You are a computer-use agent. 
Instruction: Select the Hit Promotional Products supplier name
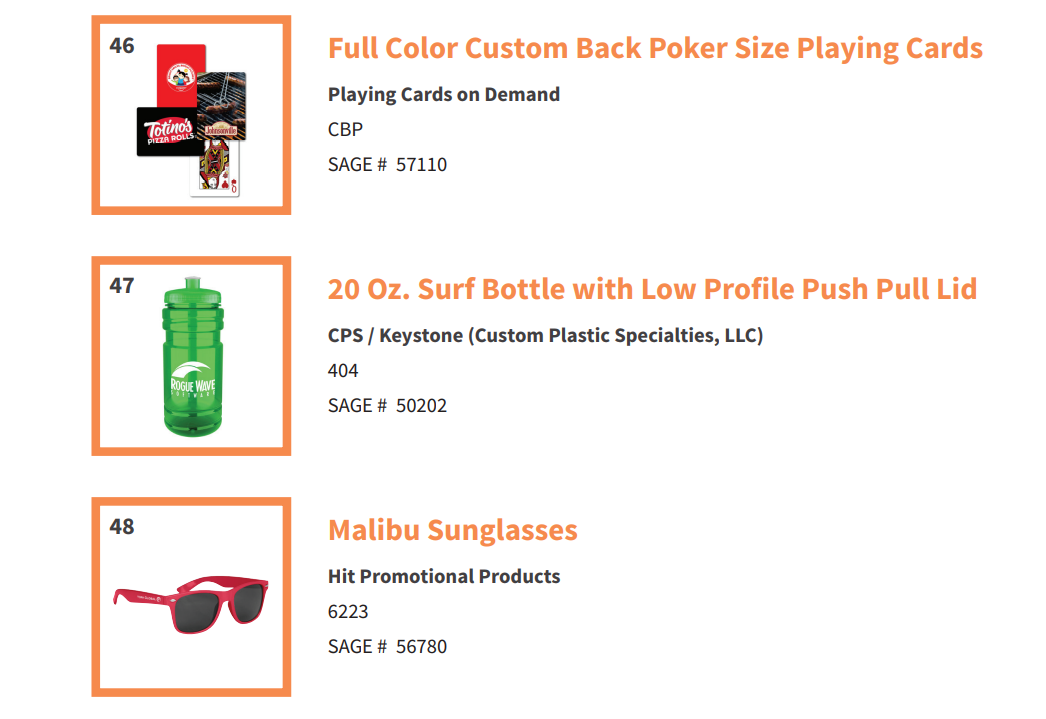tap(444, 576)
